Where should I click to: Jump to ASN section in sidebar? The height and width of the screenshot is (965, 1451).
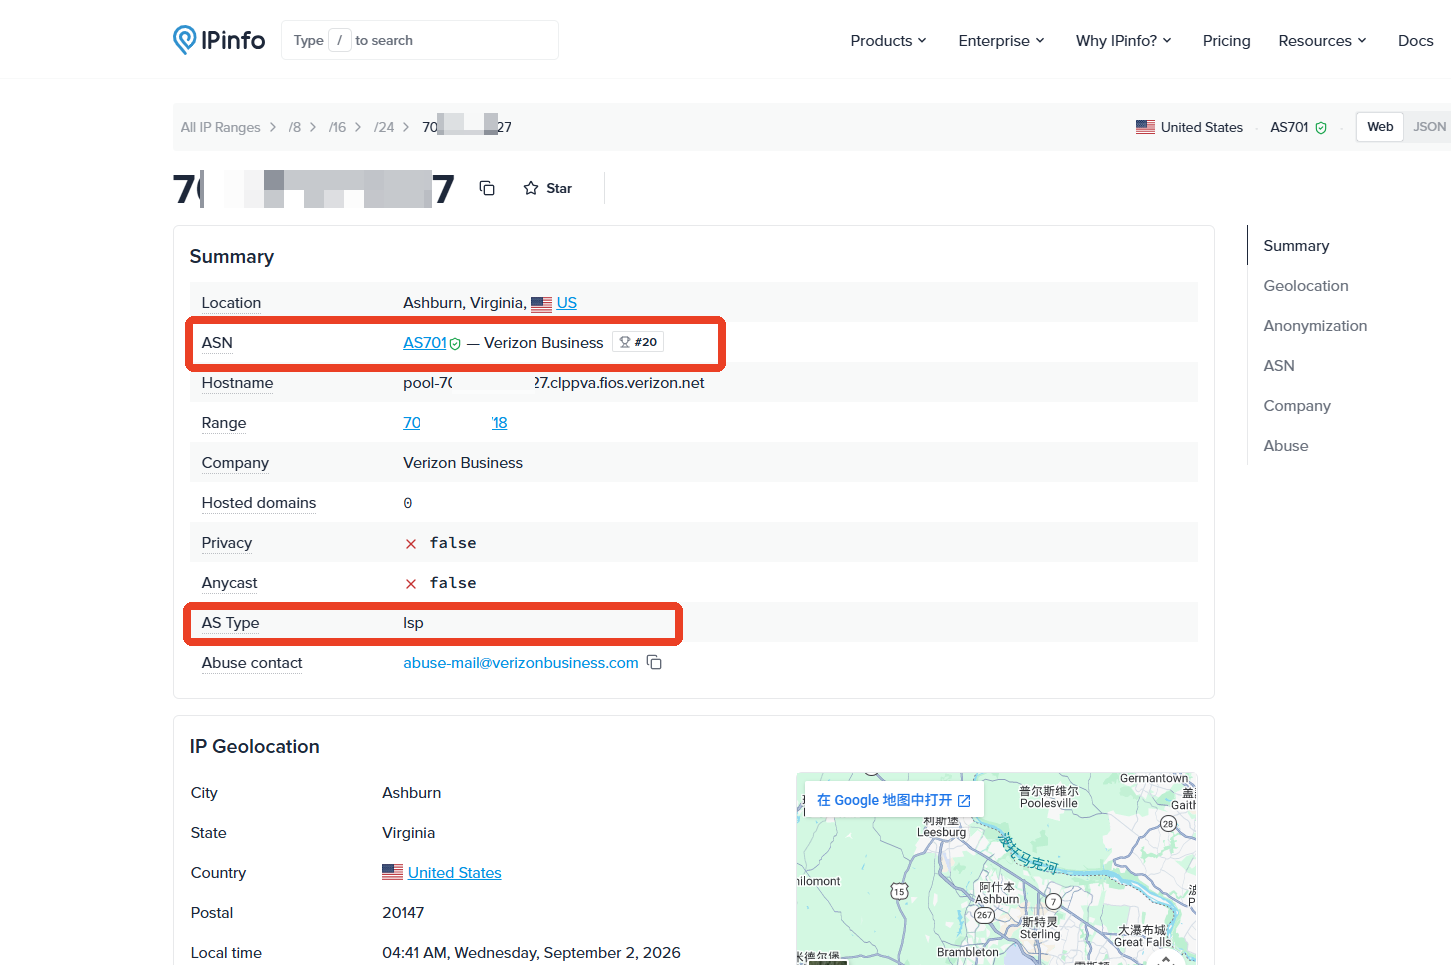(x=1278, y=366)
